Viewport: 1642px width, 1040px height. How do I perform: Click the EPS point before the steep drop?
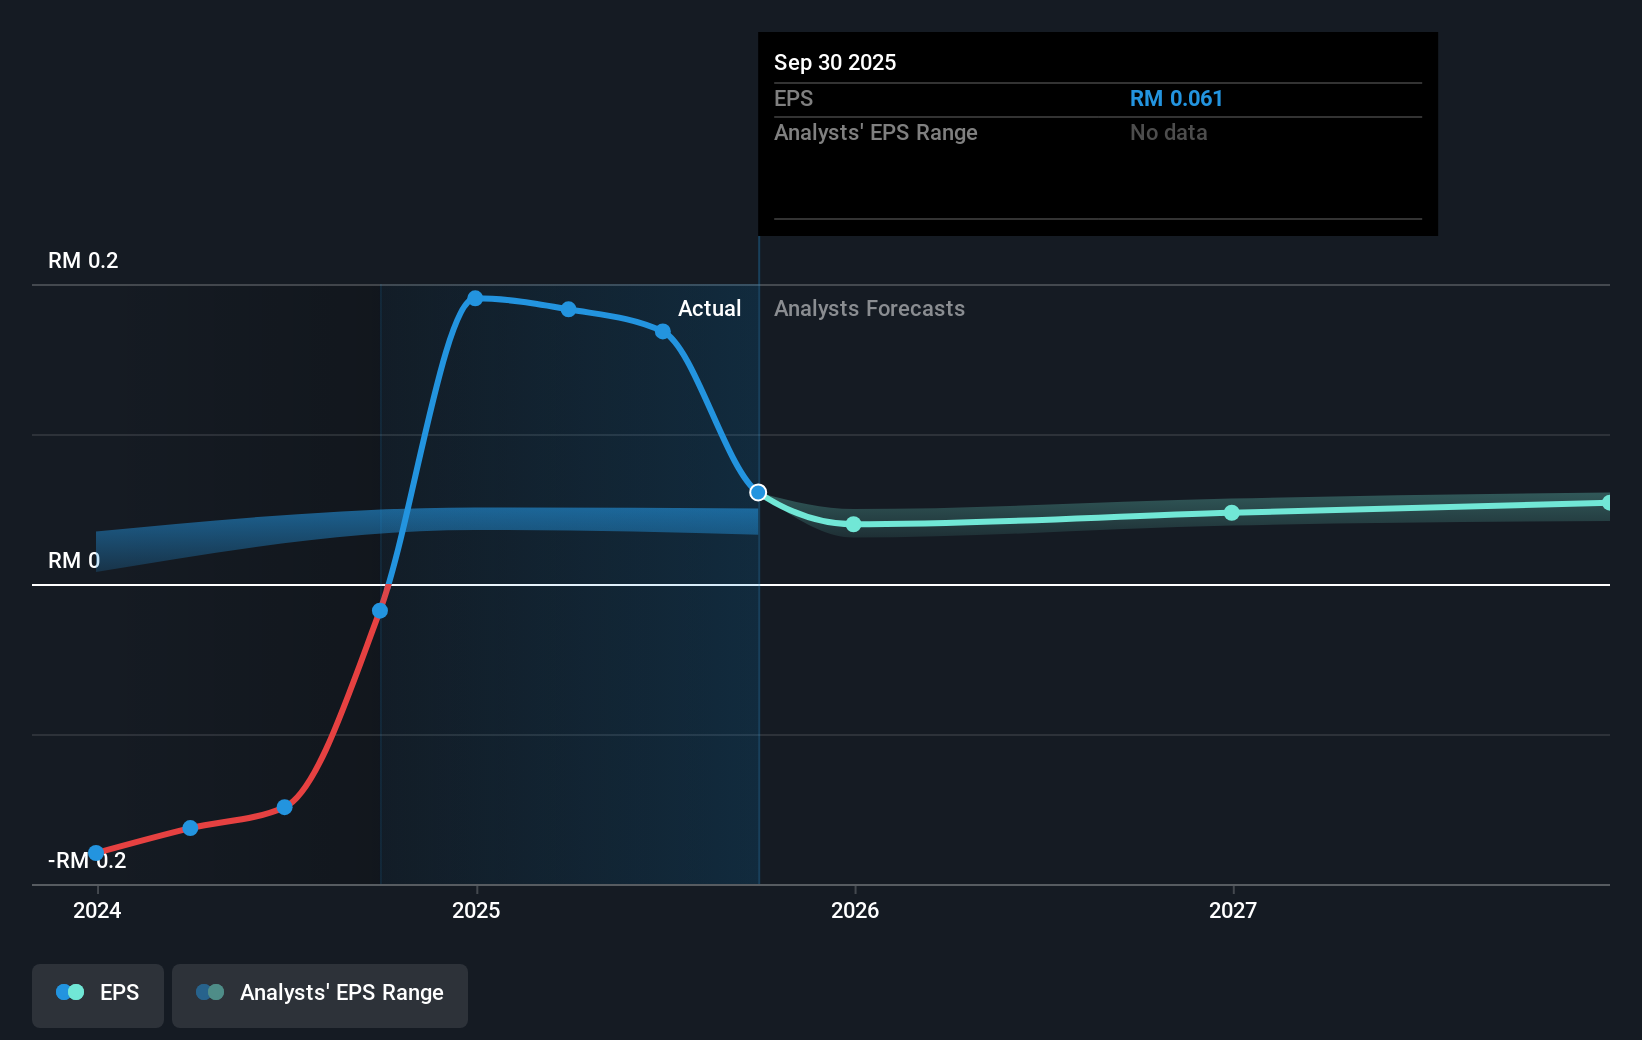click(x=663, y=331)
